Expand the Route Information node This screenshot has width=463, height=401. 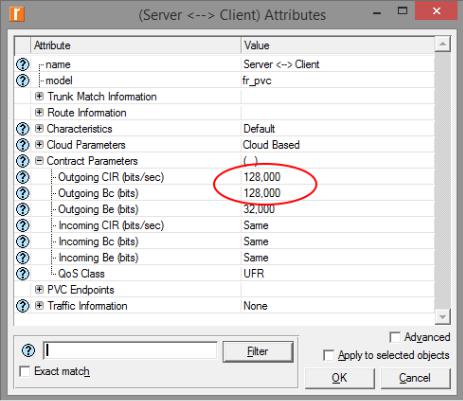pyautogui.click(x=39, y=112)
